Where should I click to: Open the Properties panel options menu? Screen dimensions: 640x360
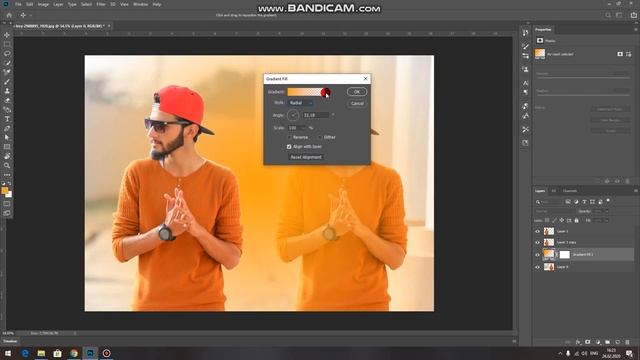[636, 29]
